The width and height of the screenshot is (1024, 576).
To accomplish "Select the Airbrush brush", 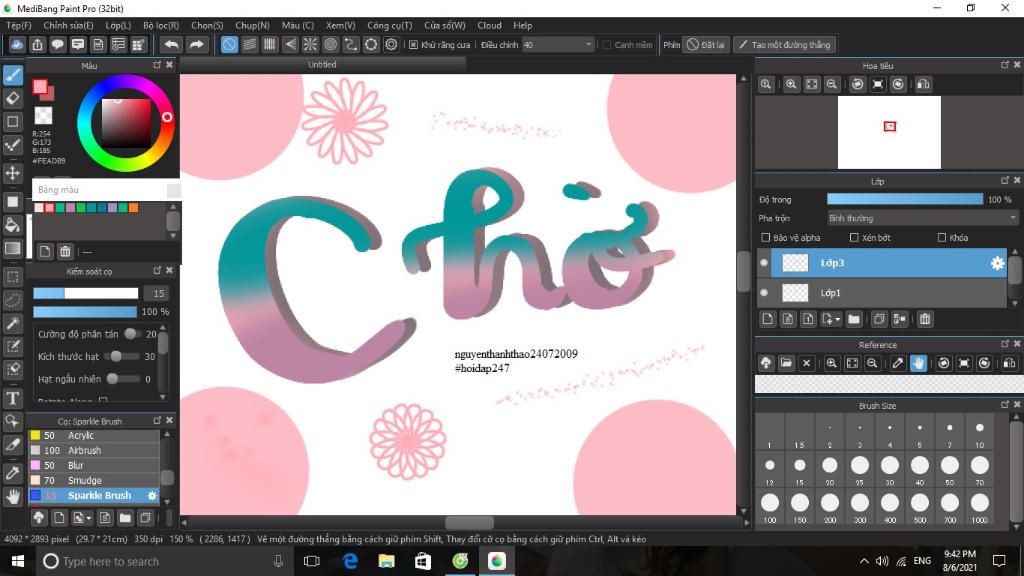I will [94, 451].
